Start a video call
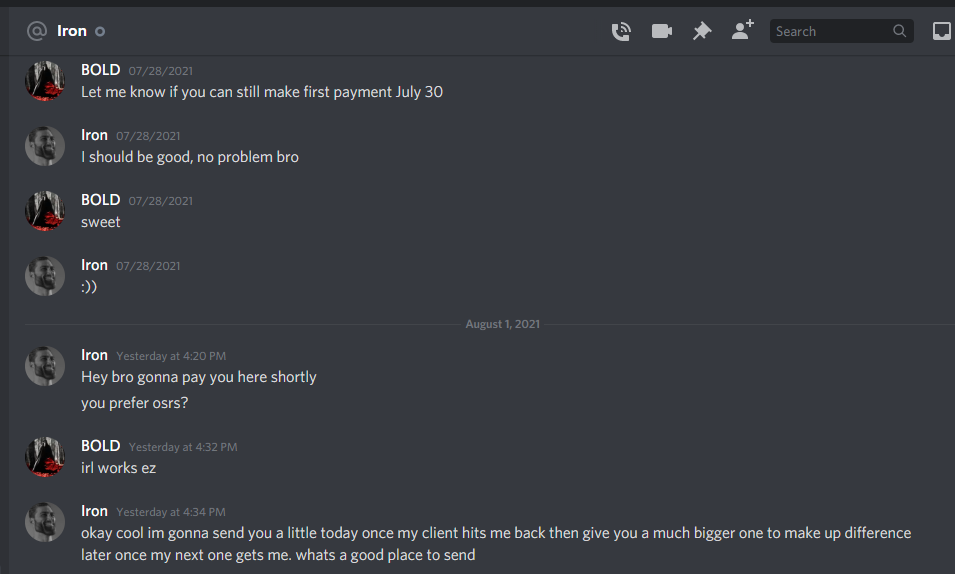This screenshot has width=955, height=574. 661,31
